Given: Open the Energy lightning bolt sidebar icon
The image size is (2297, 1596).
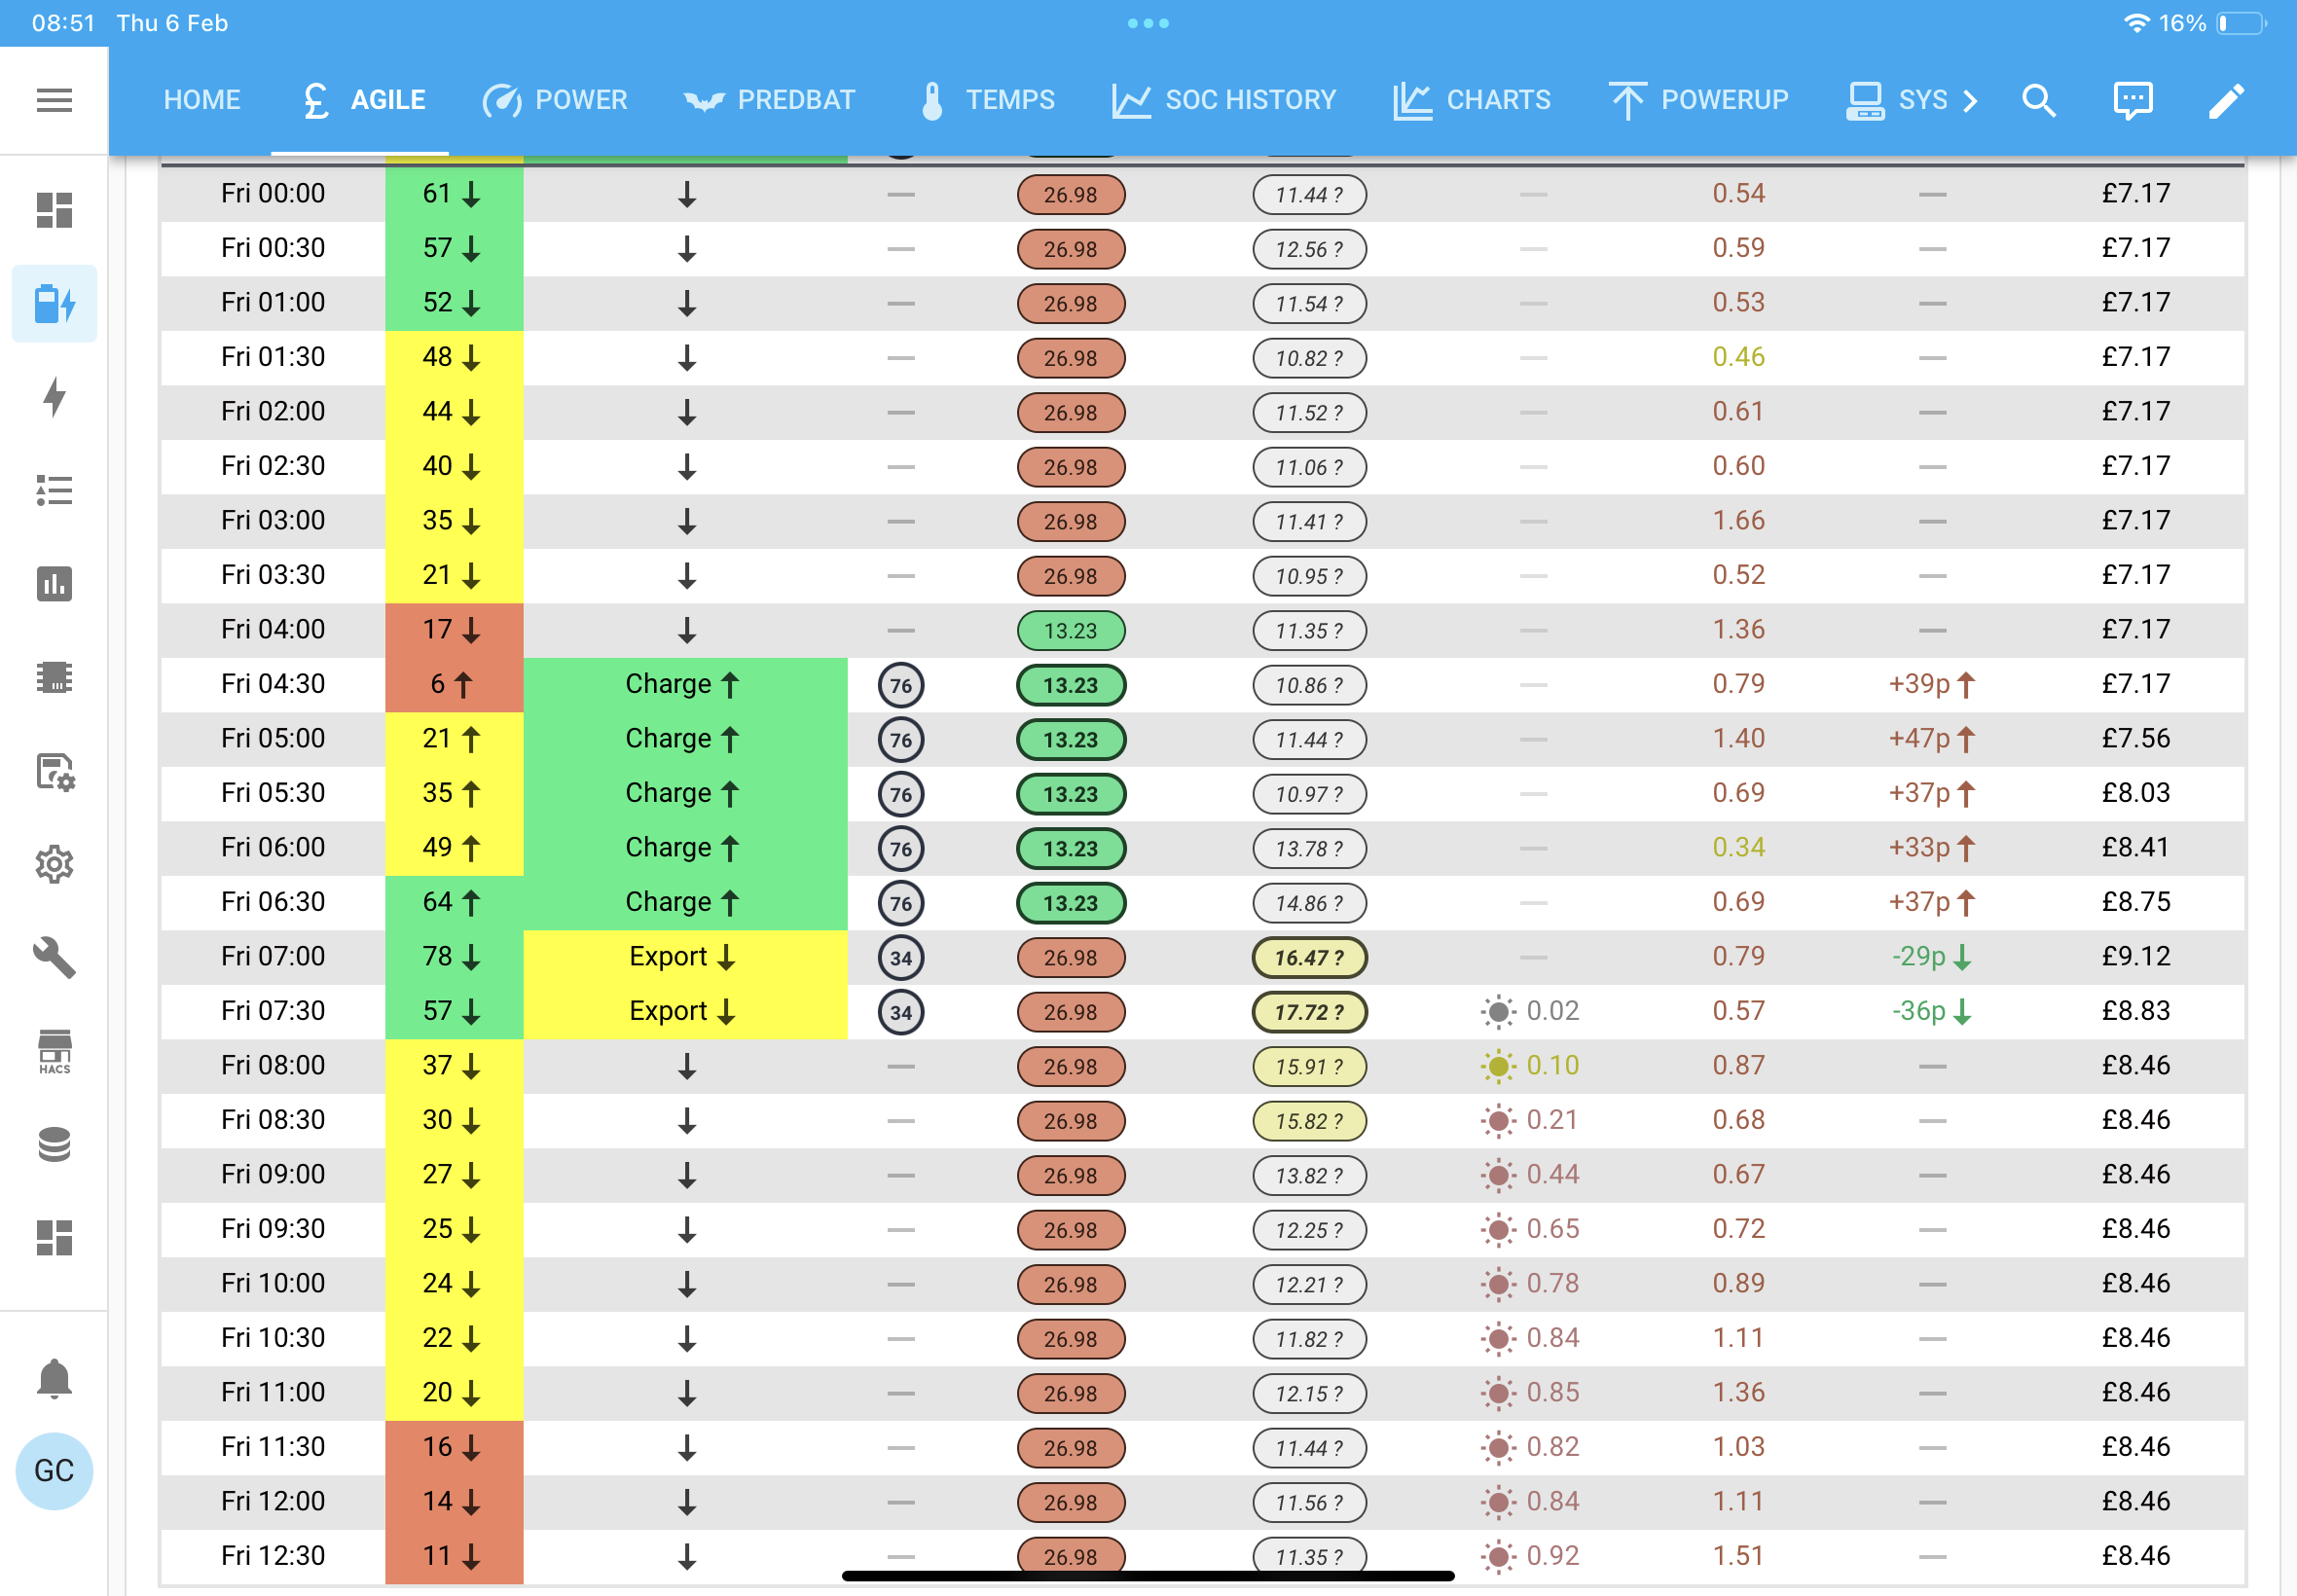Looking at the screenshot, I should (54, 397).
